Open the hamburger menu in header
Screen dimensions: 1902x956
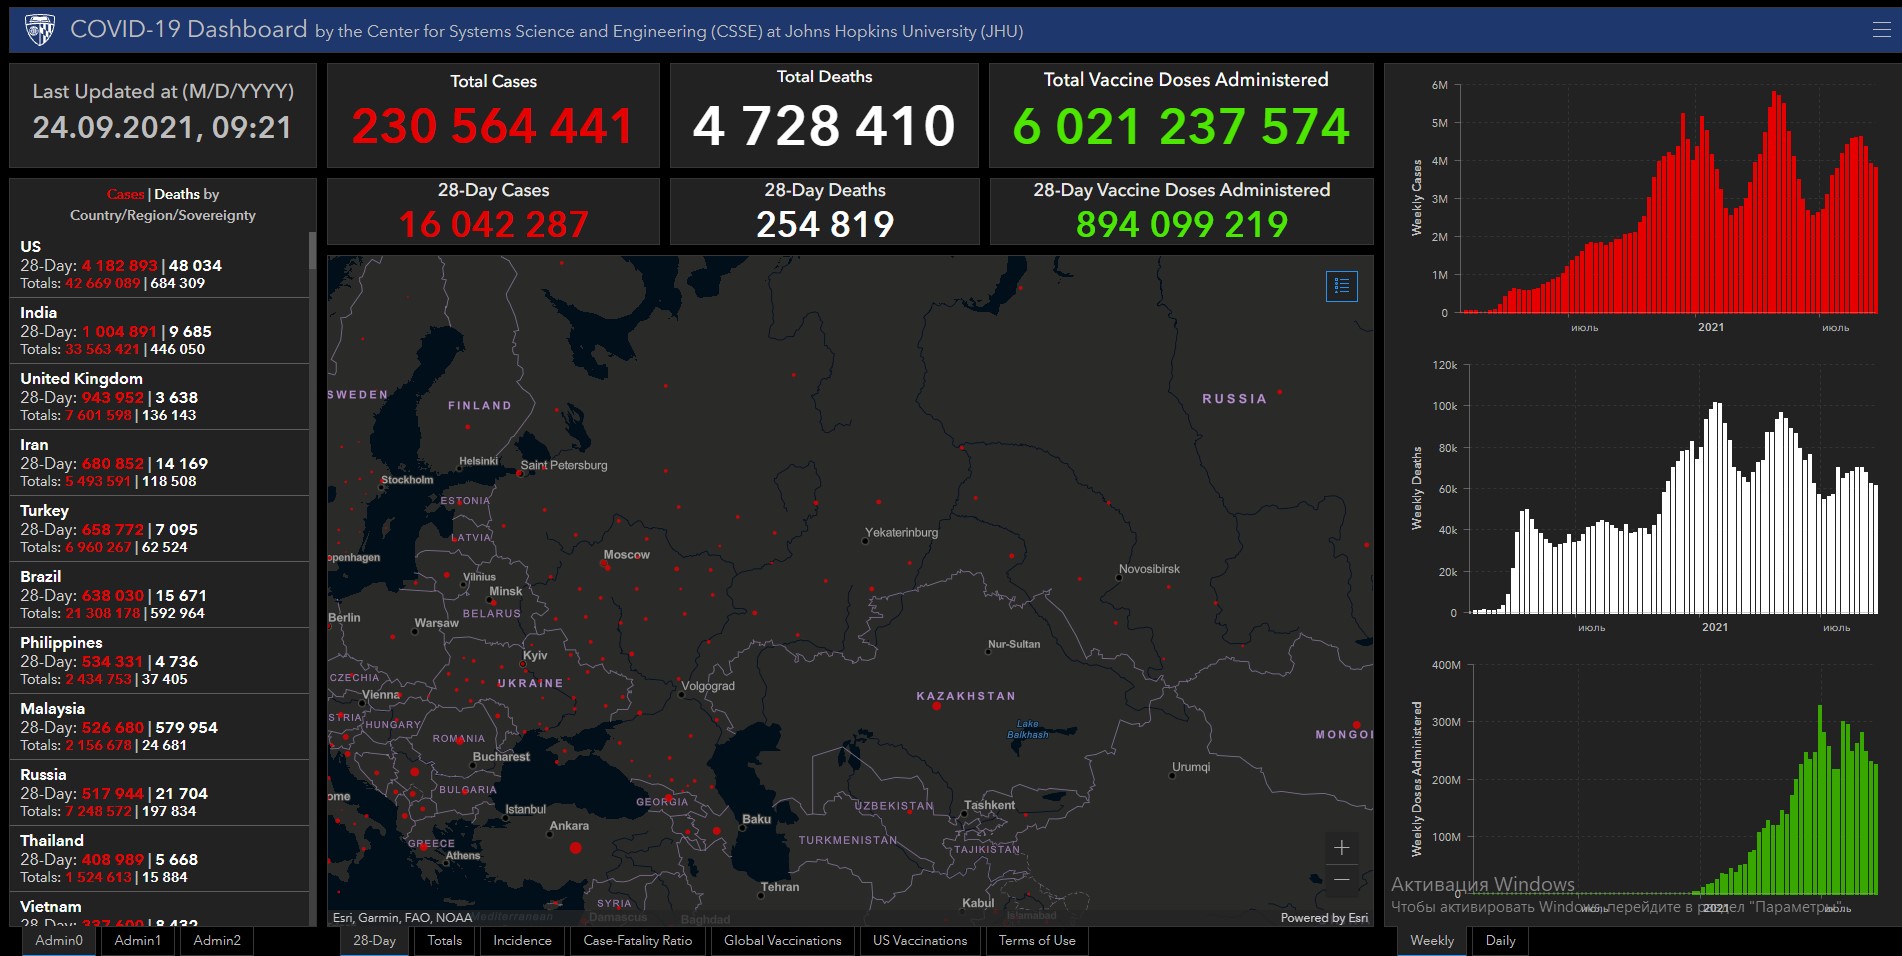(x=1881, y=30)
